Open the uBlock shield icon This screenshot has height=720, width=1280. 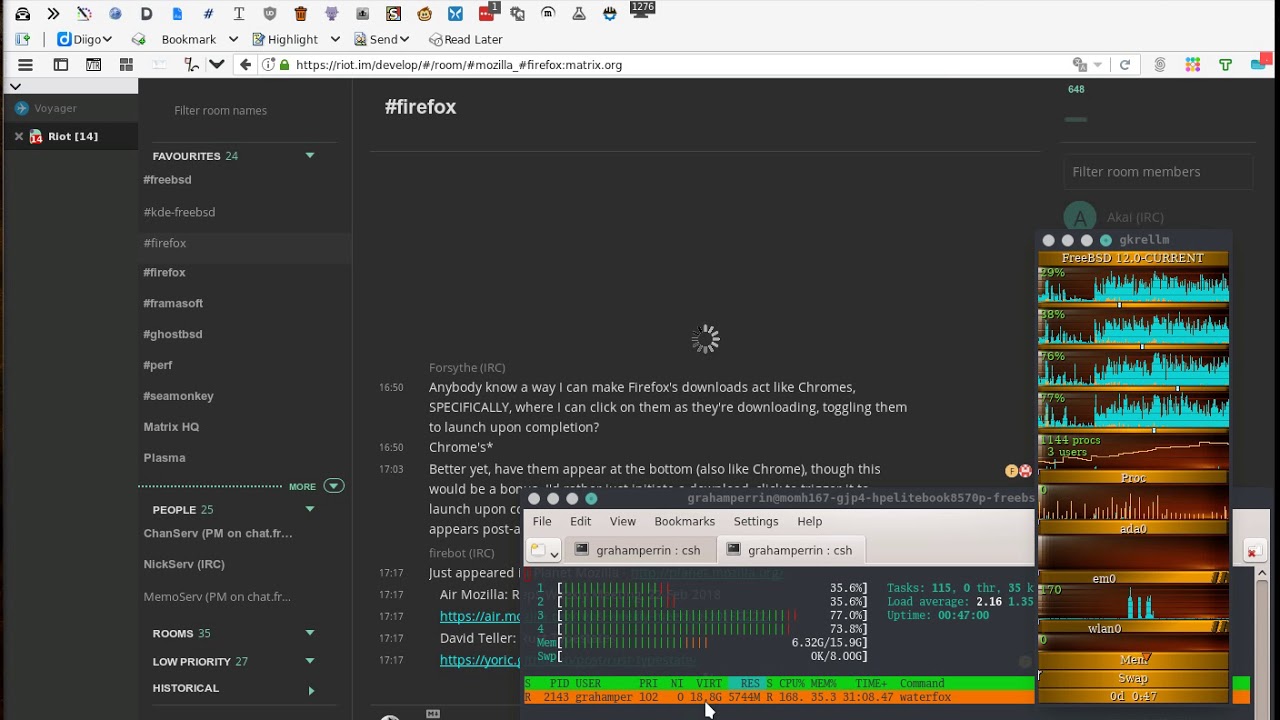[270, 14]
